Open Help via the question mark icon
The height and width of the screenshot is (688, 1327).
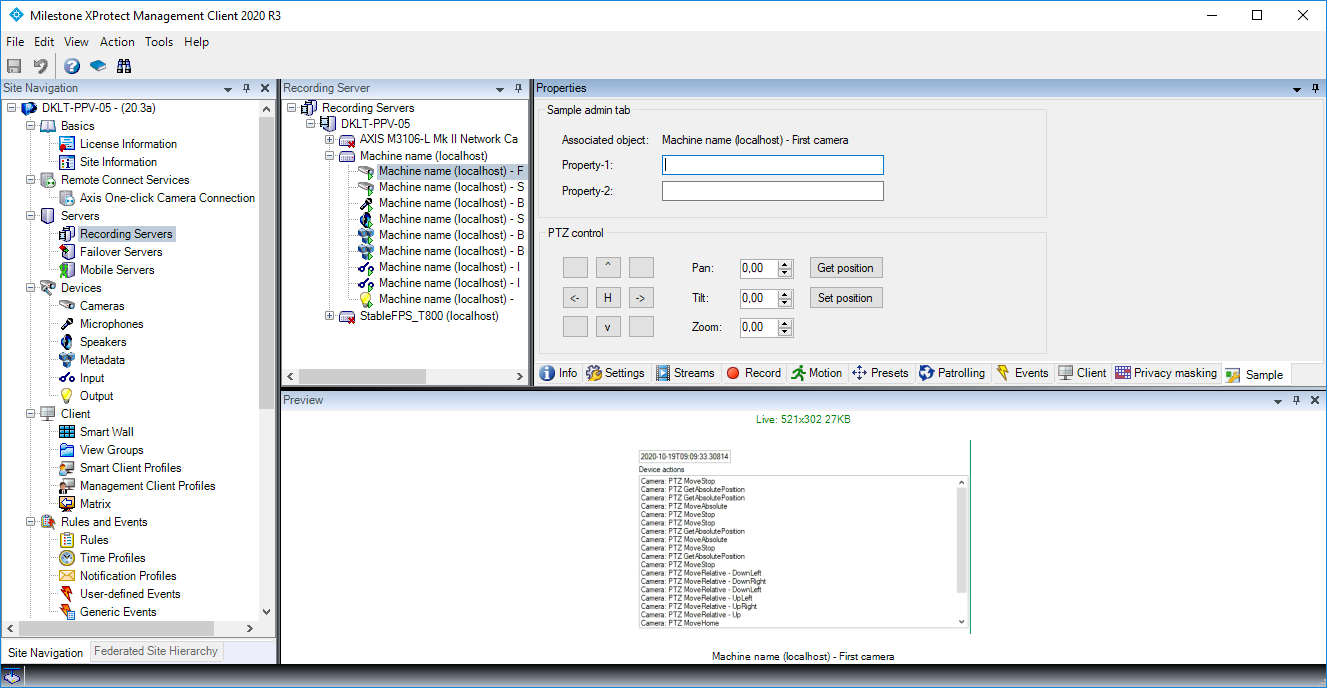point(72,66)
